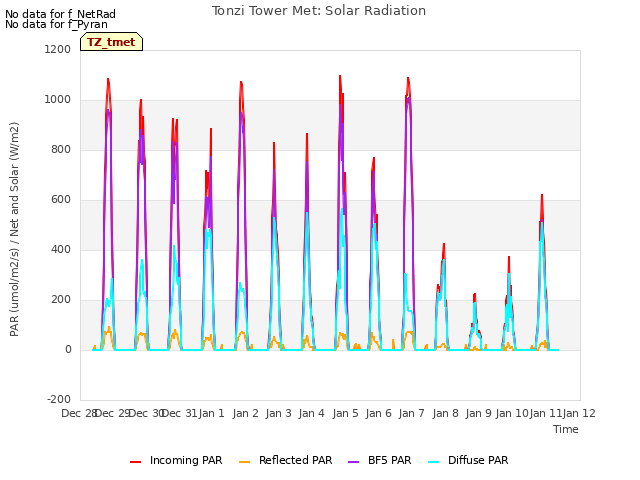640x480 pixels.
Task: Click the y-axis title PAR / Net and Solar
Action: 14,229
